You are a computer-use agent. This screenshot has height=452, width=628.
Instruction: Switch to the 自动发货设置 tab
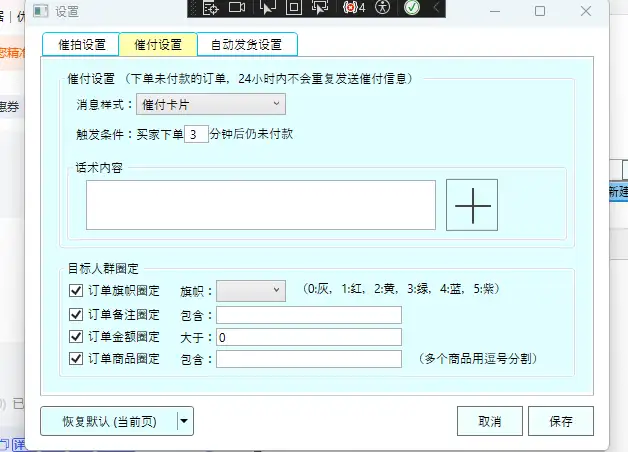[x=246, y=45]
